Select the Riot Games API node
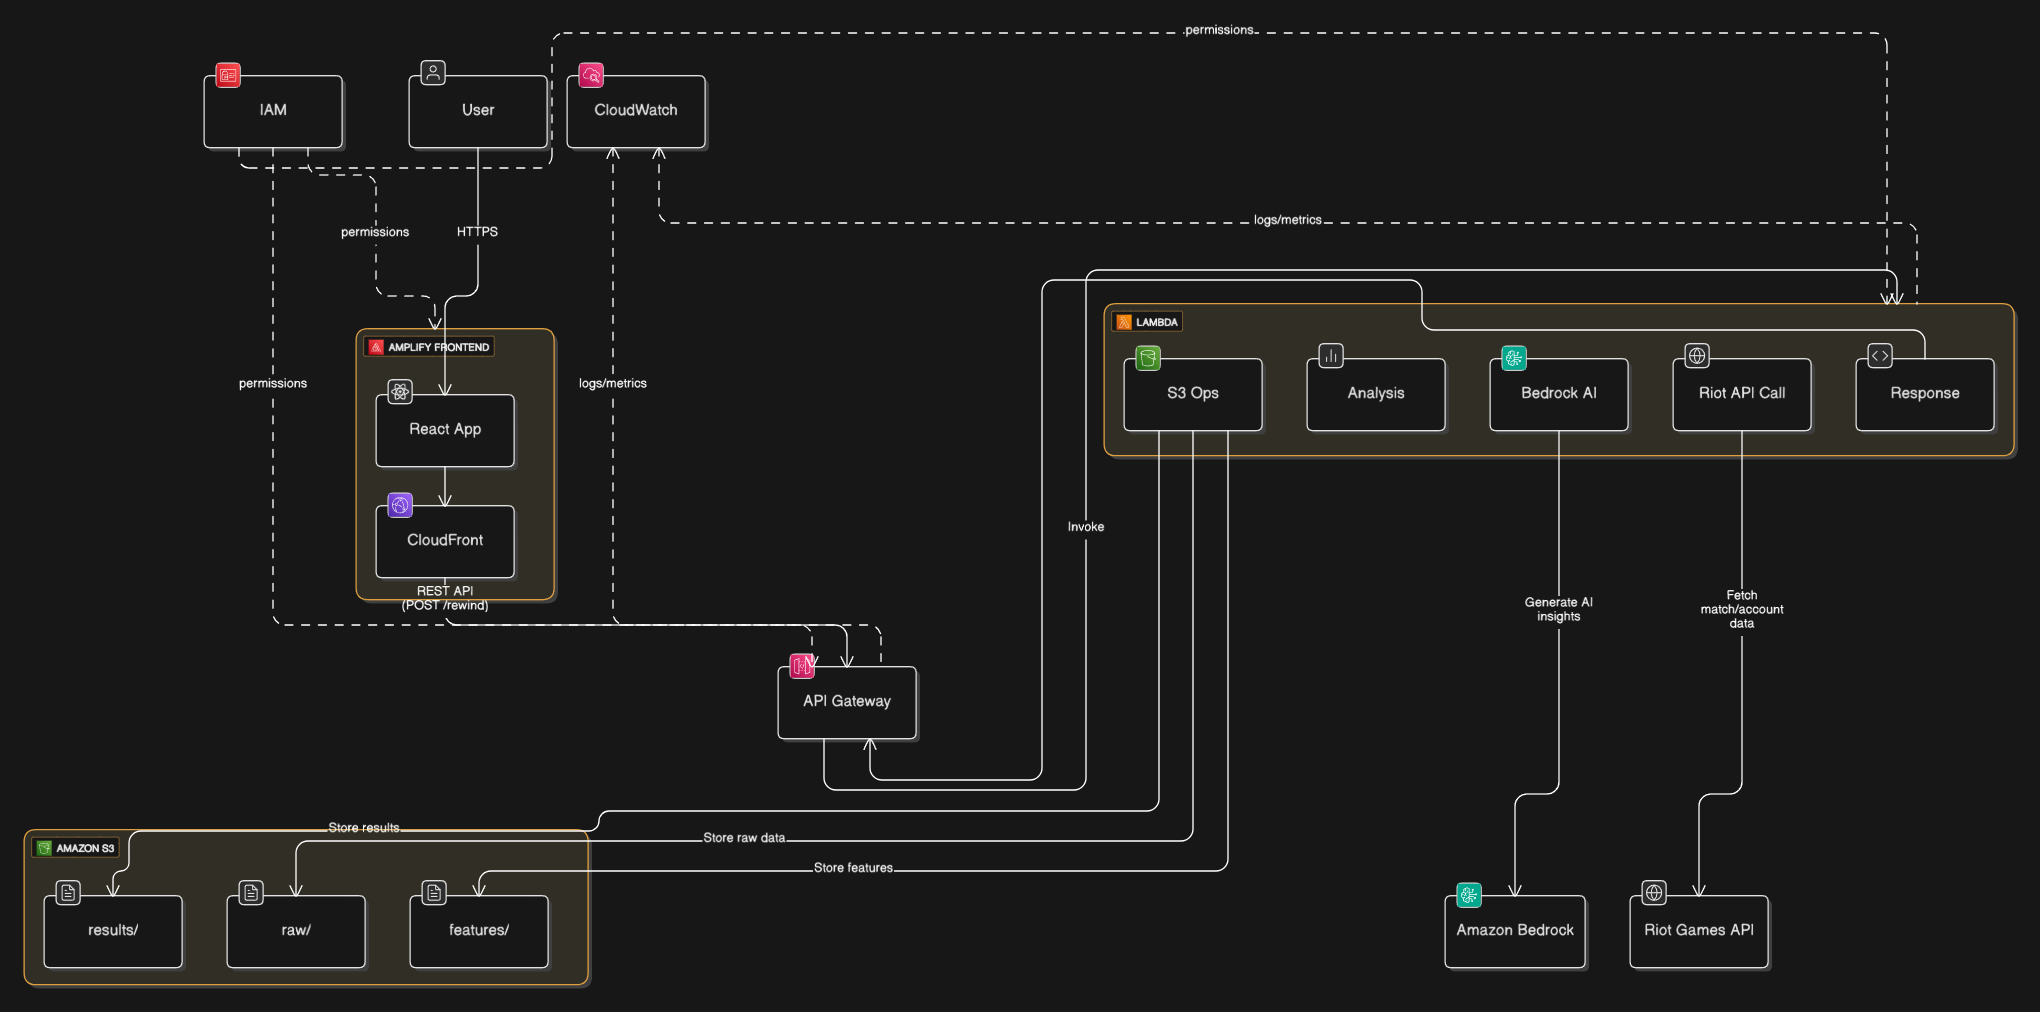Viewport: 2040px width, 1012px height. tap(1699, 931)
